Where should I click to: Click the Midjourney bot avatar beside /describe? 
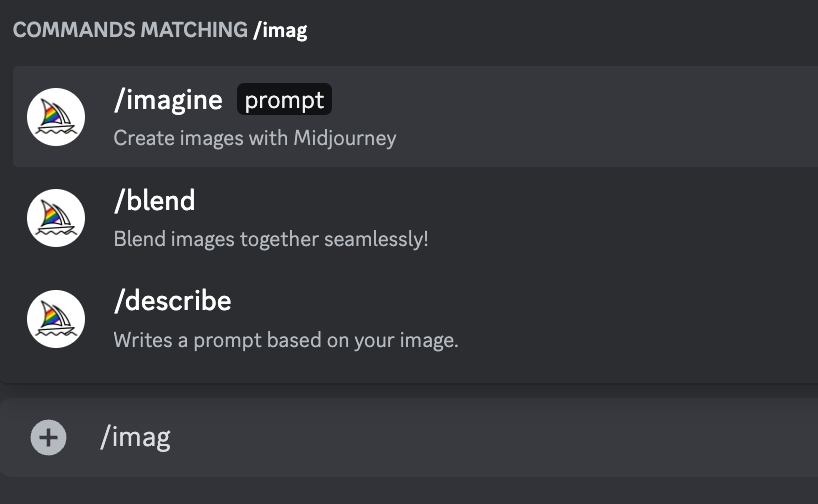tap(56, 319)
